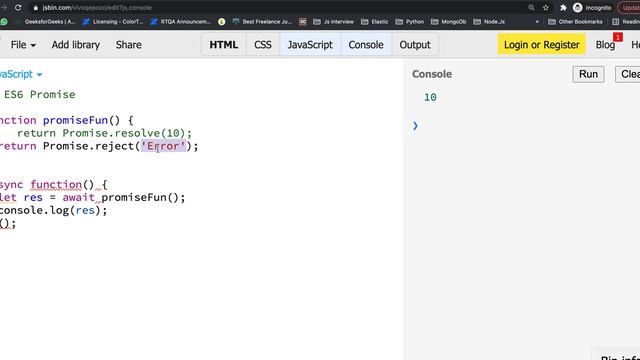This screenshot has width=640, height=360.
Task: Open the Js interview bookmarks folder
Action: [x=333, y=22]
